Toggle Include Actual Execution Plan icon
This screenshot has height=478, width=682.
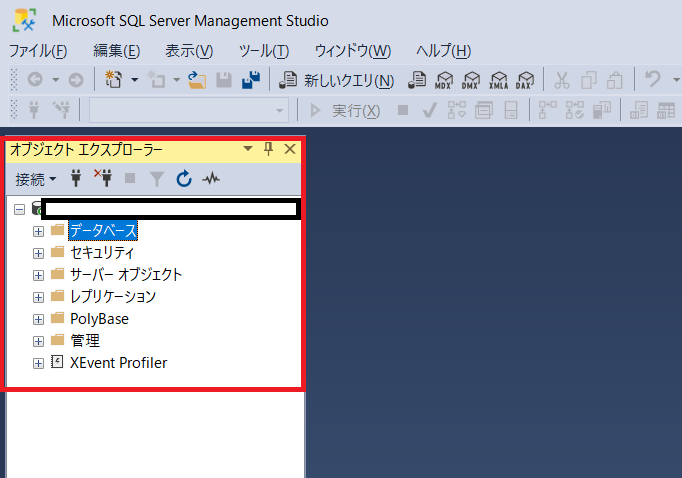[548, 110]
